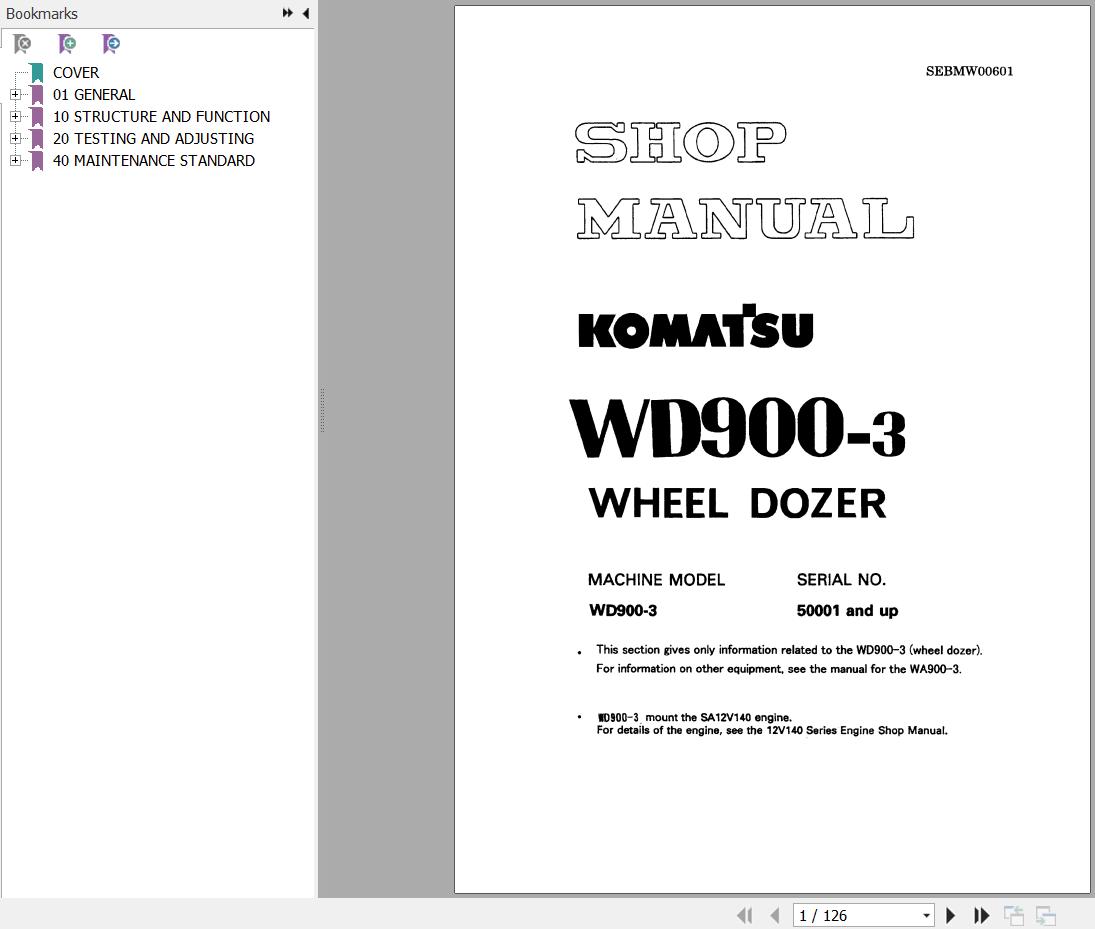Collapse the Bookmarks panel with the arrow

[305, 13]
